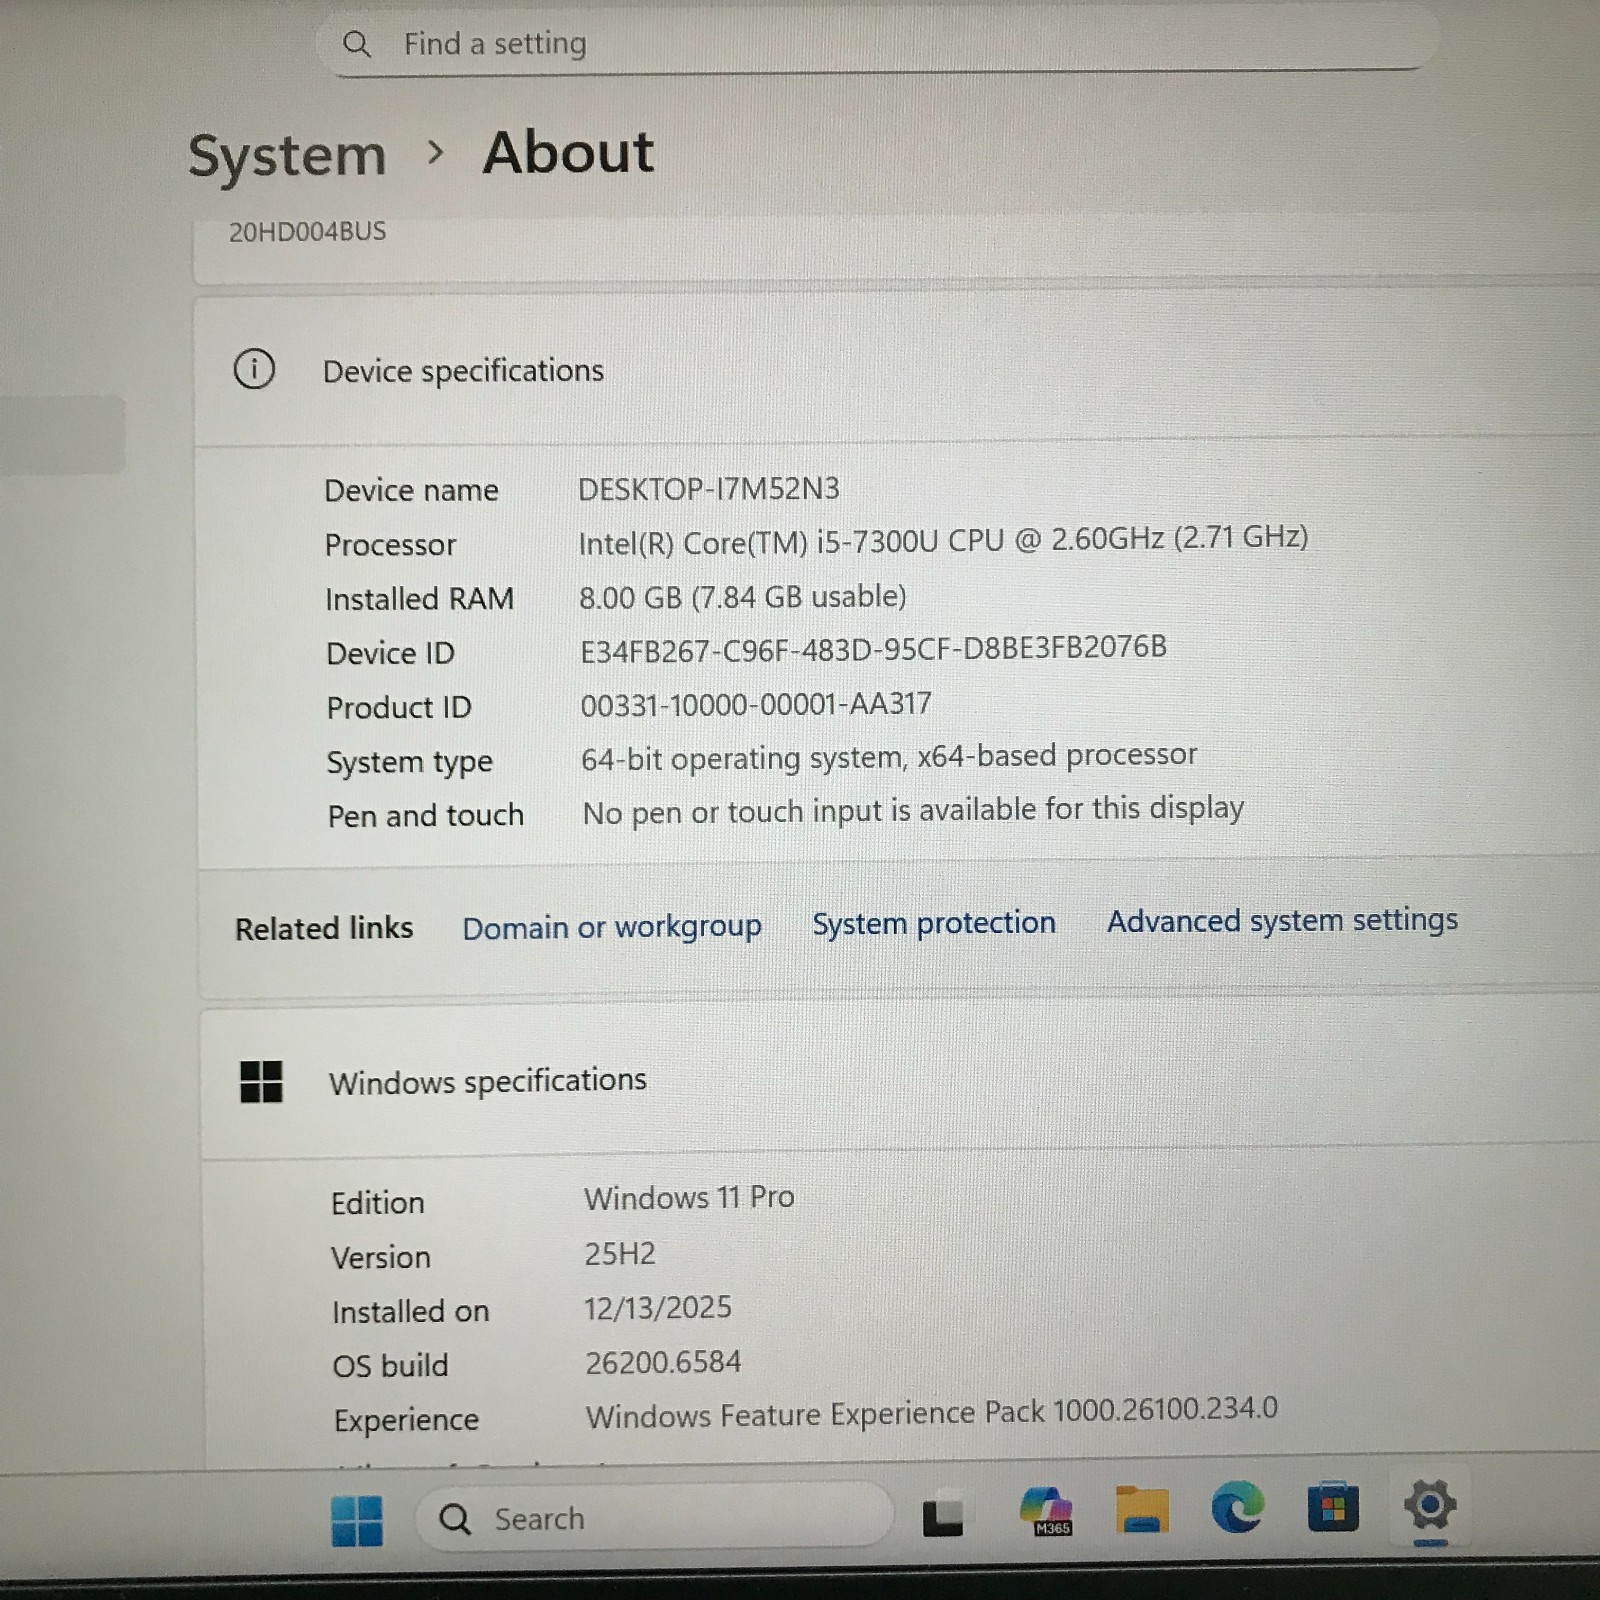Click the About breadcrumb heading
The height and width of the screenshot is (1600, 1600).
click(x=568, y=153)
